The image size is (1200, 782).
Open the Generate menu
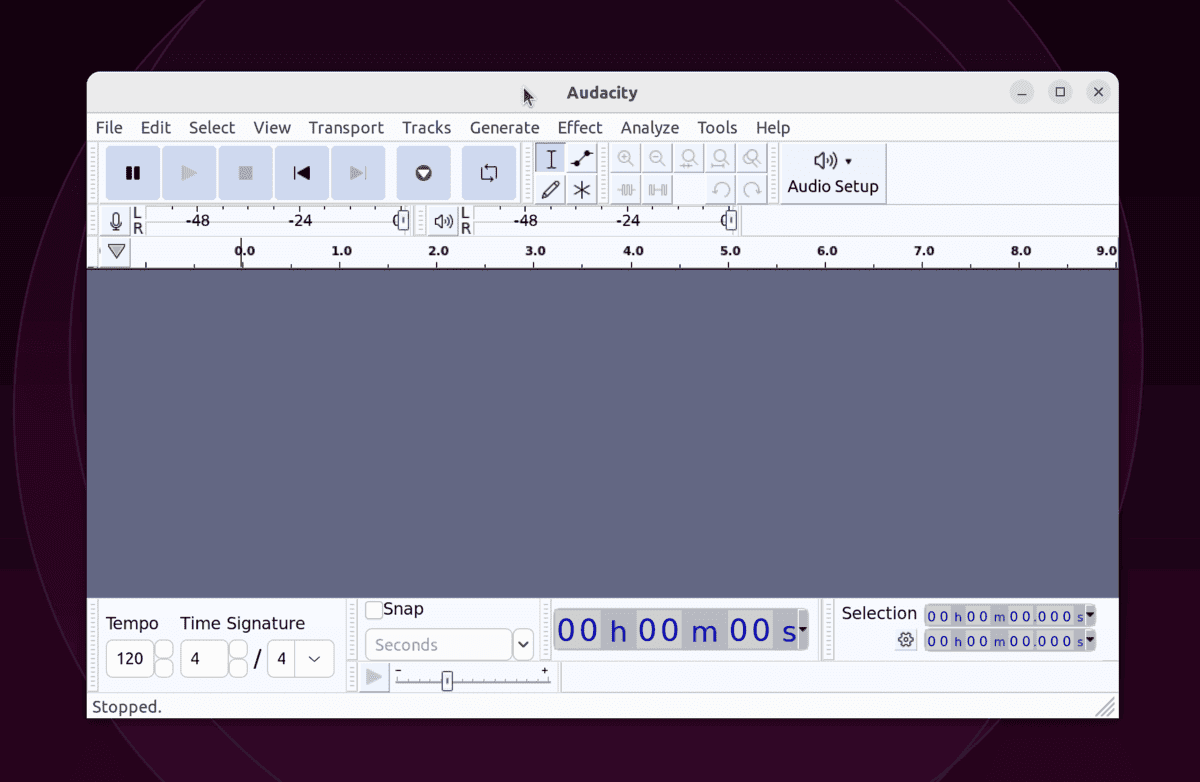click(505, 128)
